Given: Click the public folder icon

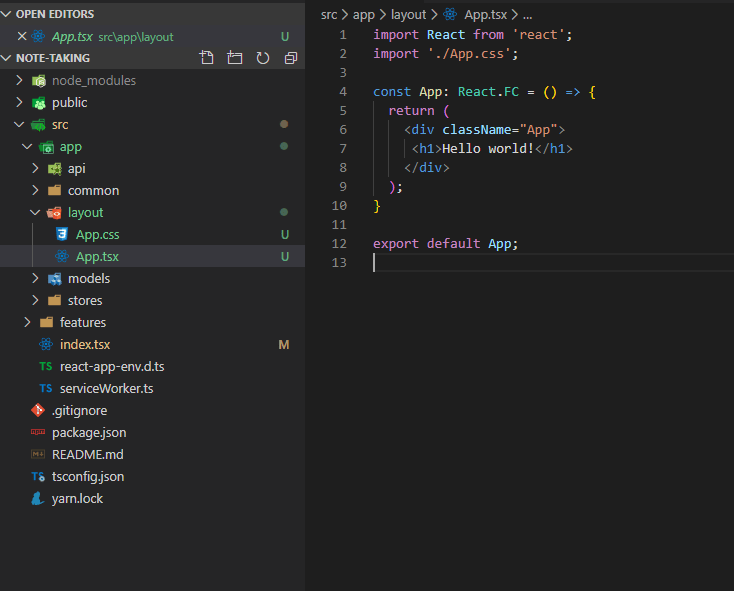Looking at the screenshot, I should [39, 103].
